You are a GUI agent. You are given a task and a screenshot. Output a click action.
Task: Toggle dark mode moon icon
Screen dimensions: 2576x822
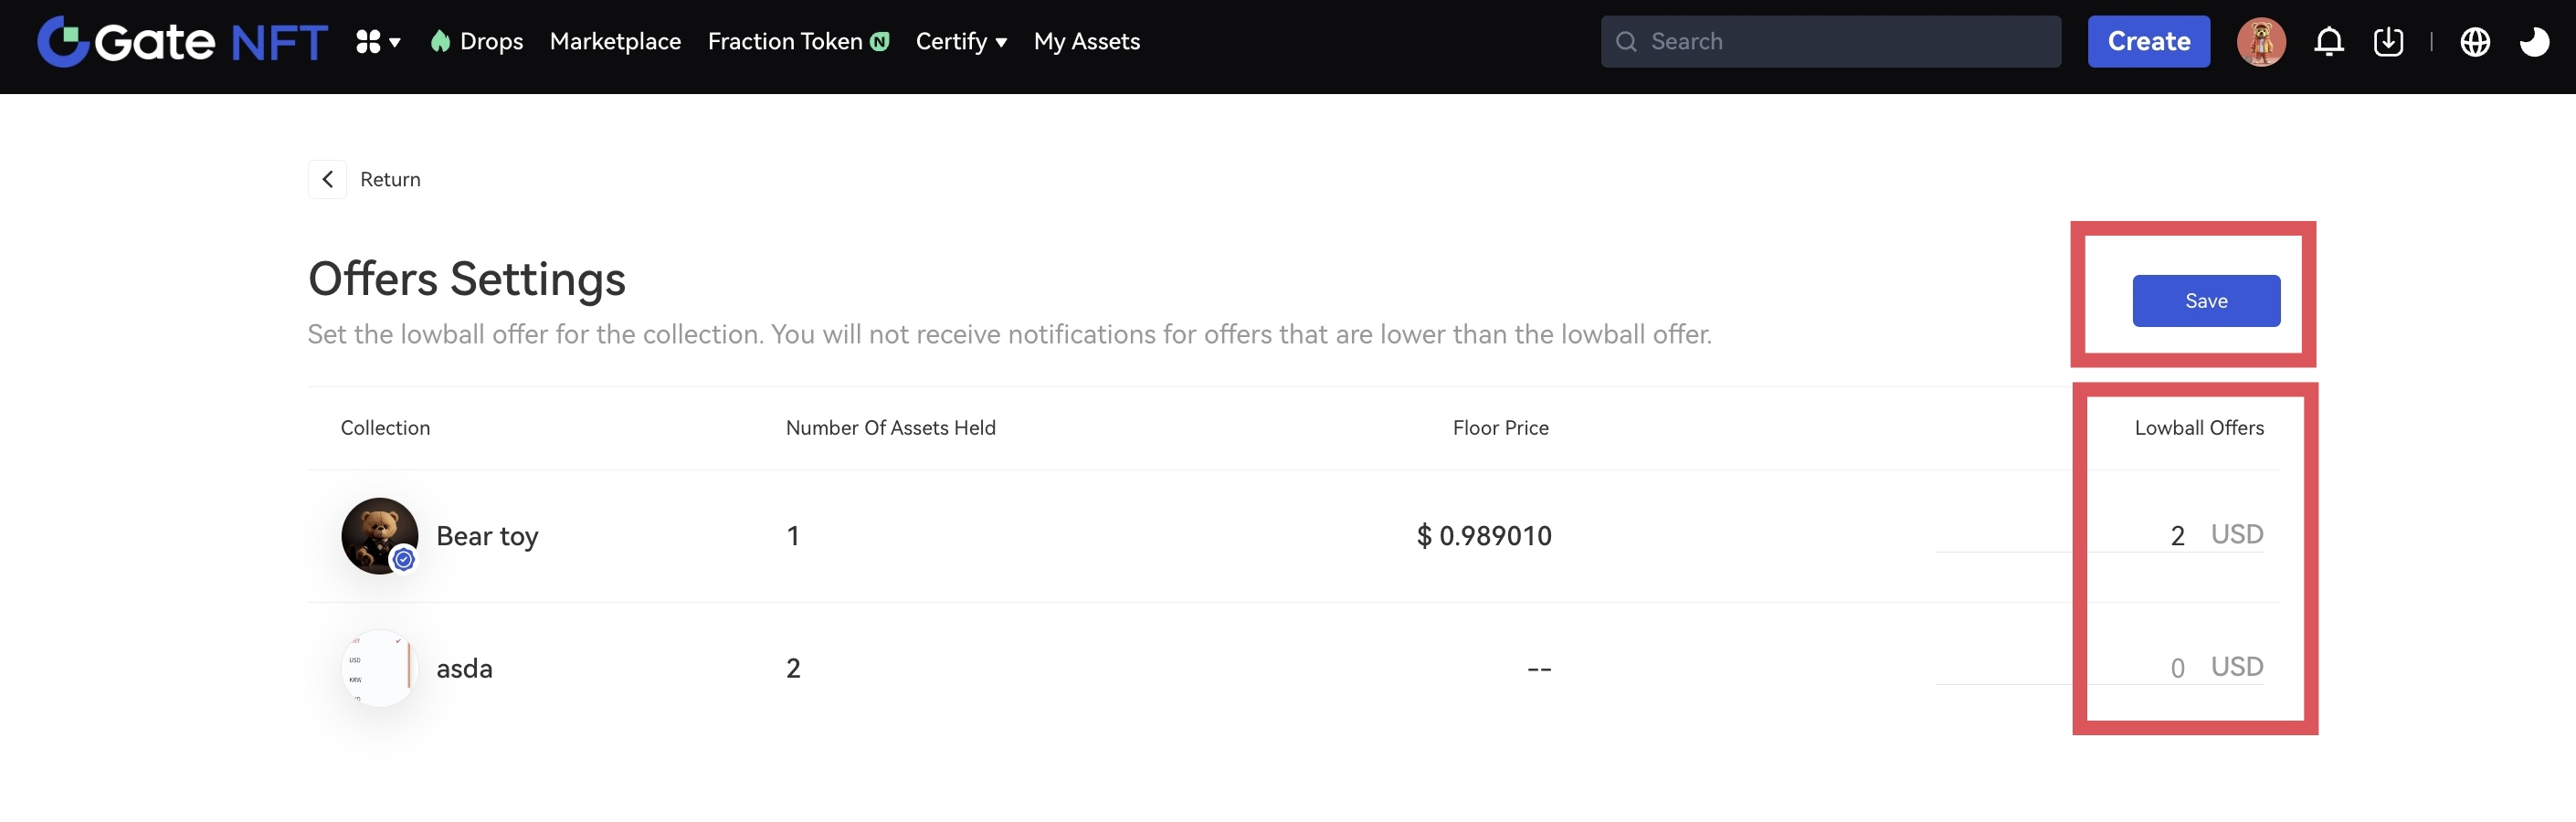[2533, 42]
